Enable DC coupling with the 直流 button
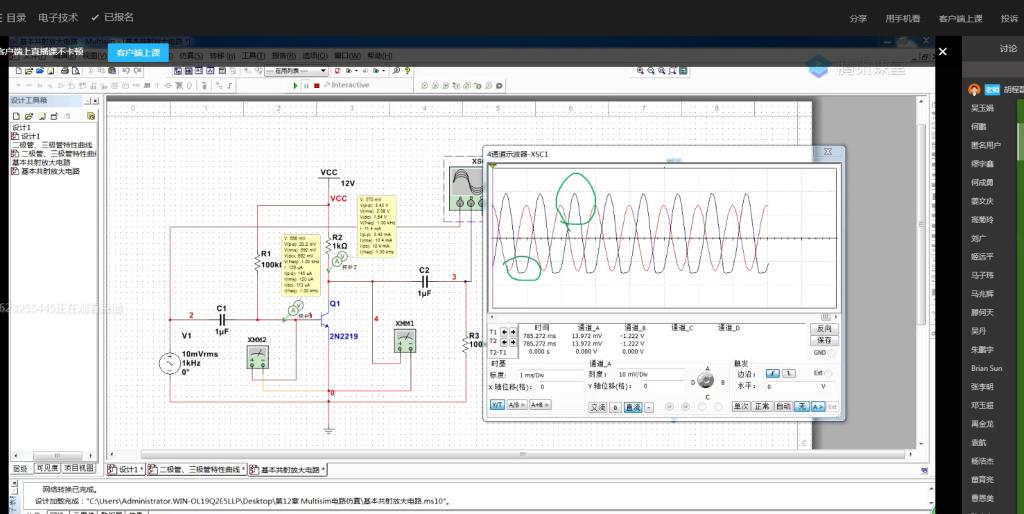The height and width of the screenshot is (514, 1024). pyautogui.click(x=632, y=407)
